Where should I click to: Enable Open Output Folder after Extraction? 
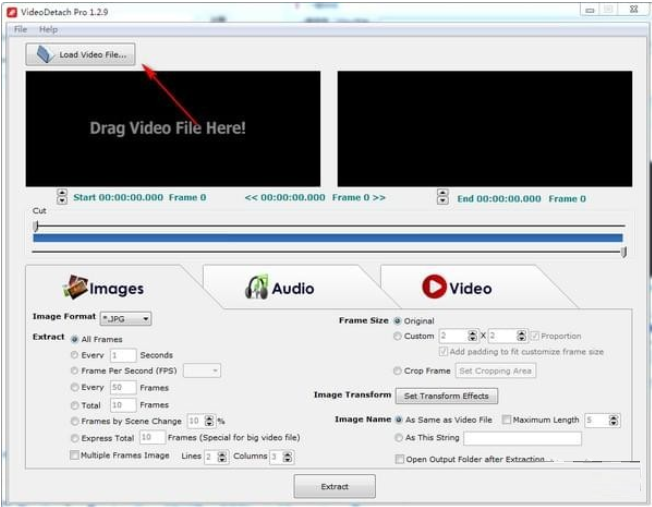pyautogui.click(x=400, y=459)
